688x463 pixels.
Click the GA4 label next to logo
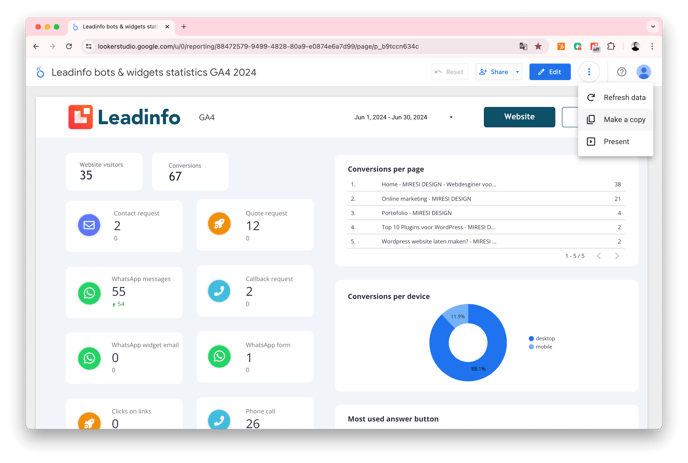coord(207,117)
